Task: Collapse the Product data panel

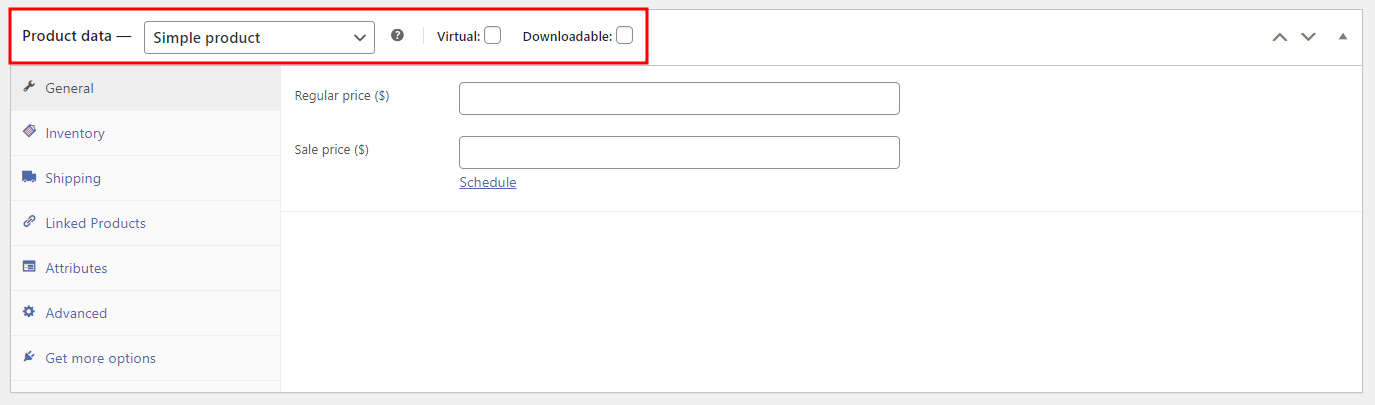Action: point(1343,37)
